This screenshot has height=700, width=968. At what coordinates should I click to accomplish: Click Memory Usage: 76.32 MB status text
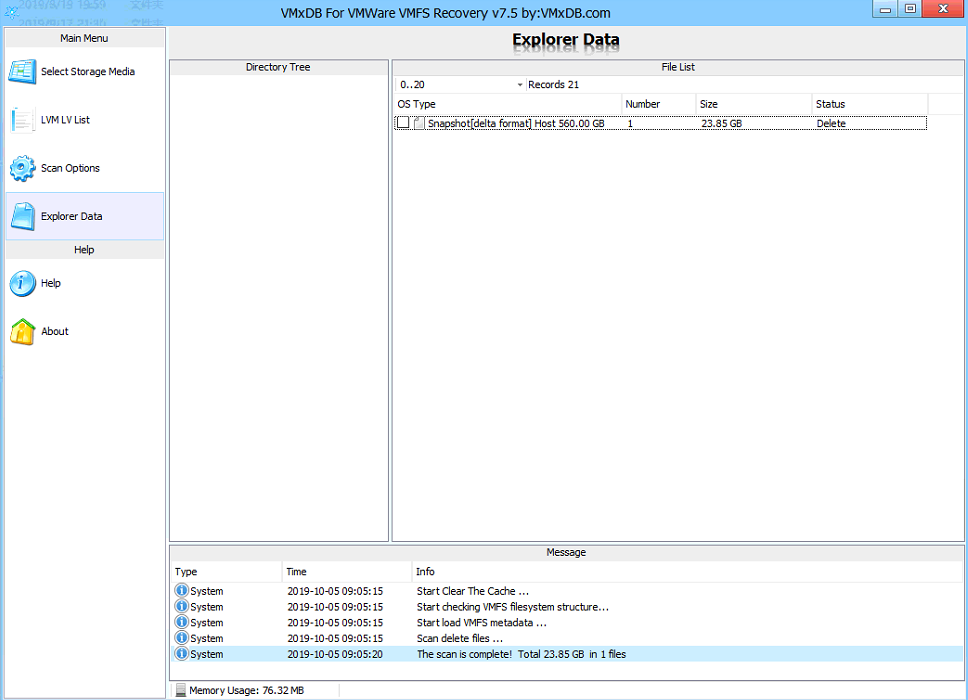(x=246, y=690)
